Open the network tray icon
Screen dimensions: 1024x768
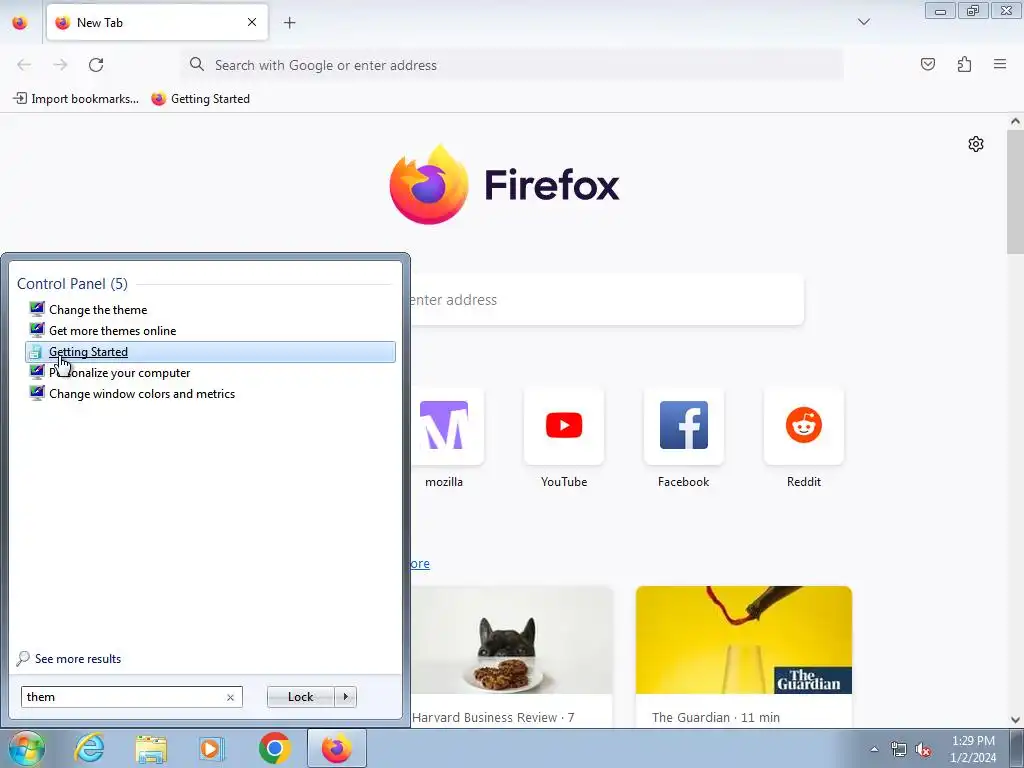point(899,749)
